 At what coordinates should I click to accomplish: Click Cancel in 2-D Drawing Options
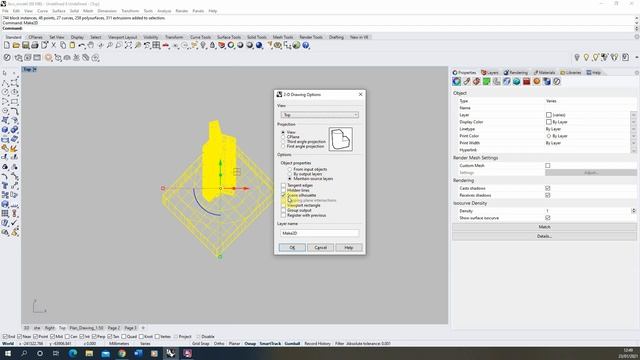(x=320, y=247)
